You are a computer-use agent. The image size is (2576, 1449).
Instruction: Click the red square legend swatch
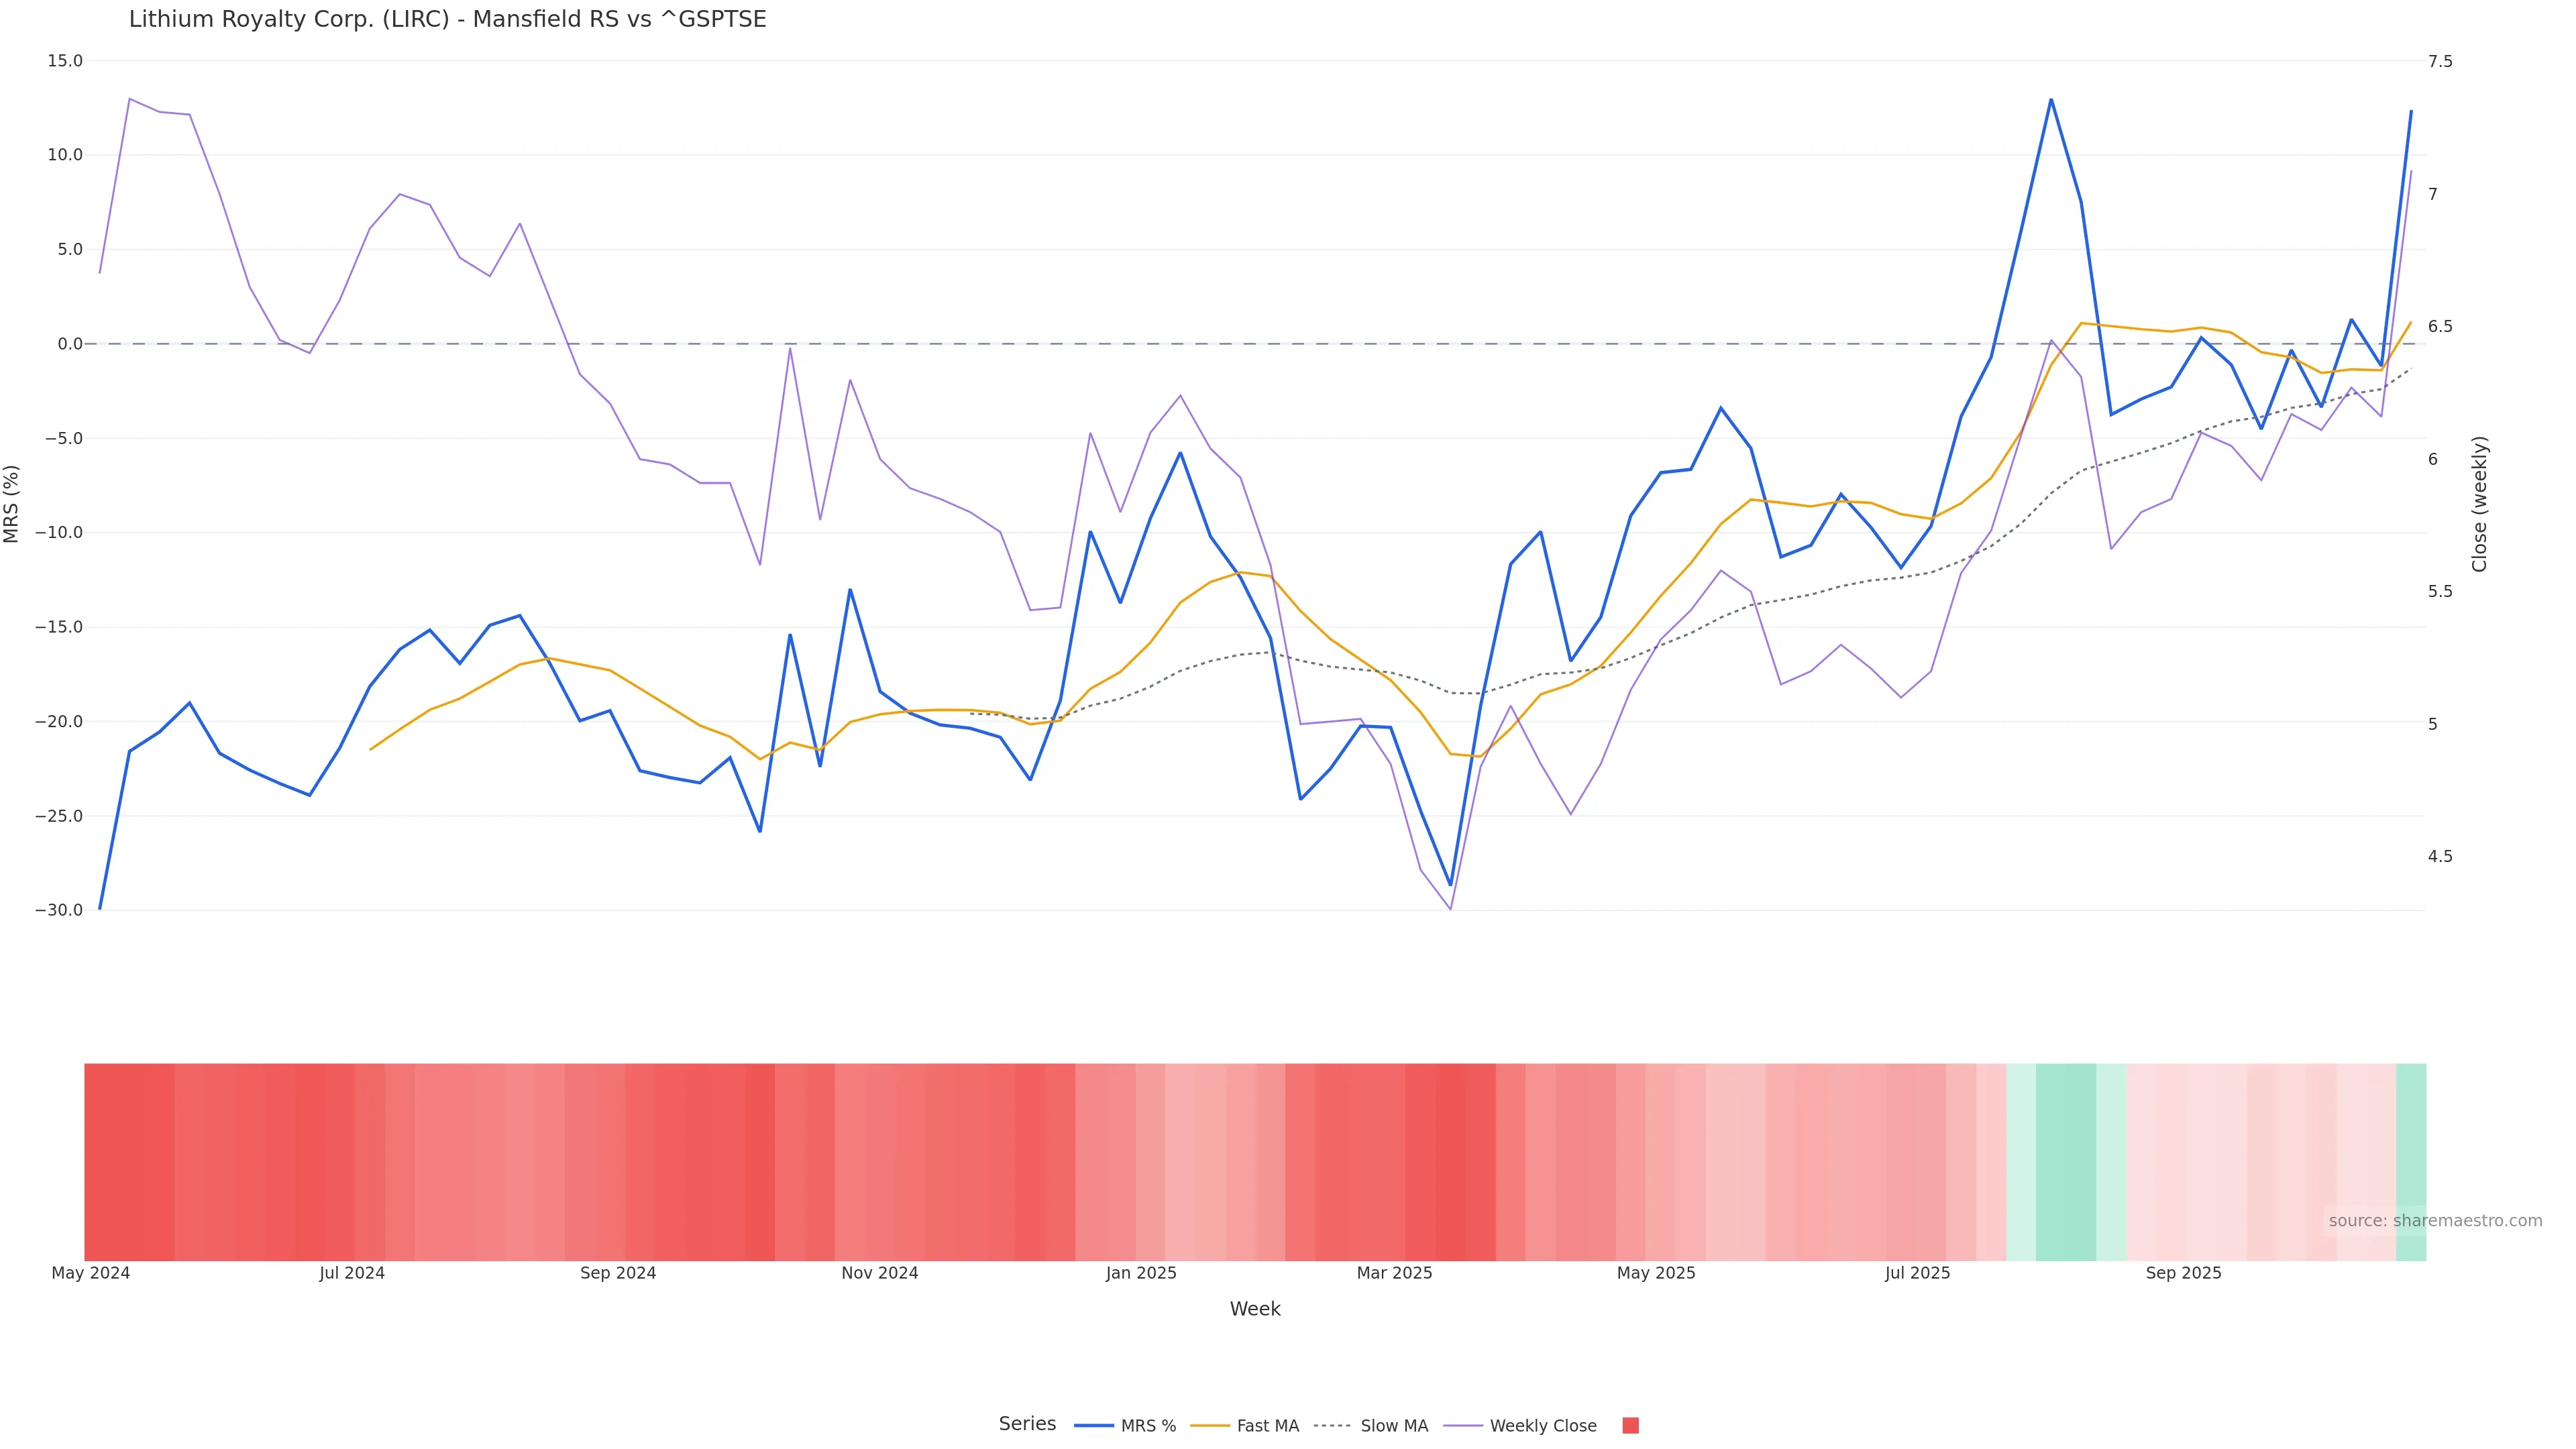[x=1630, y=1426]
